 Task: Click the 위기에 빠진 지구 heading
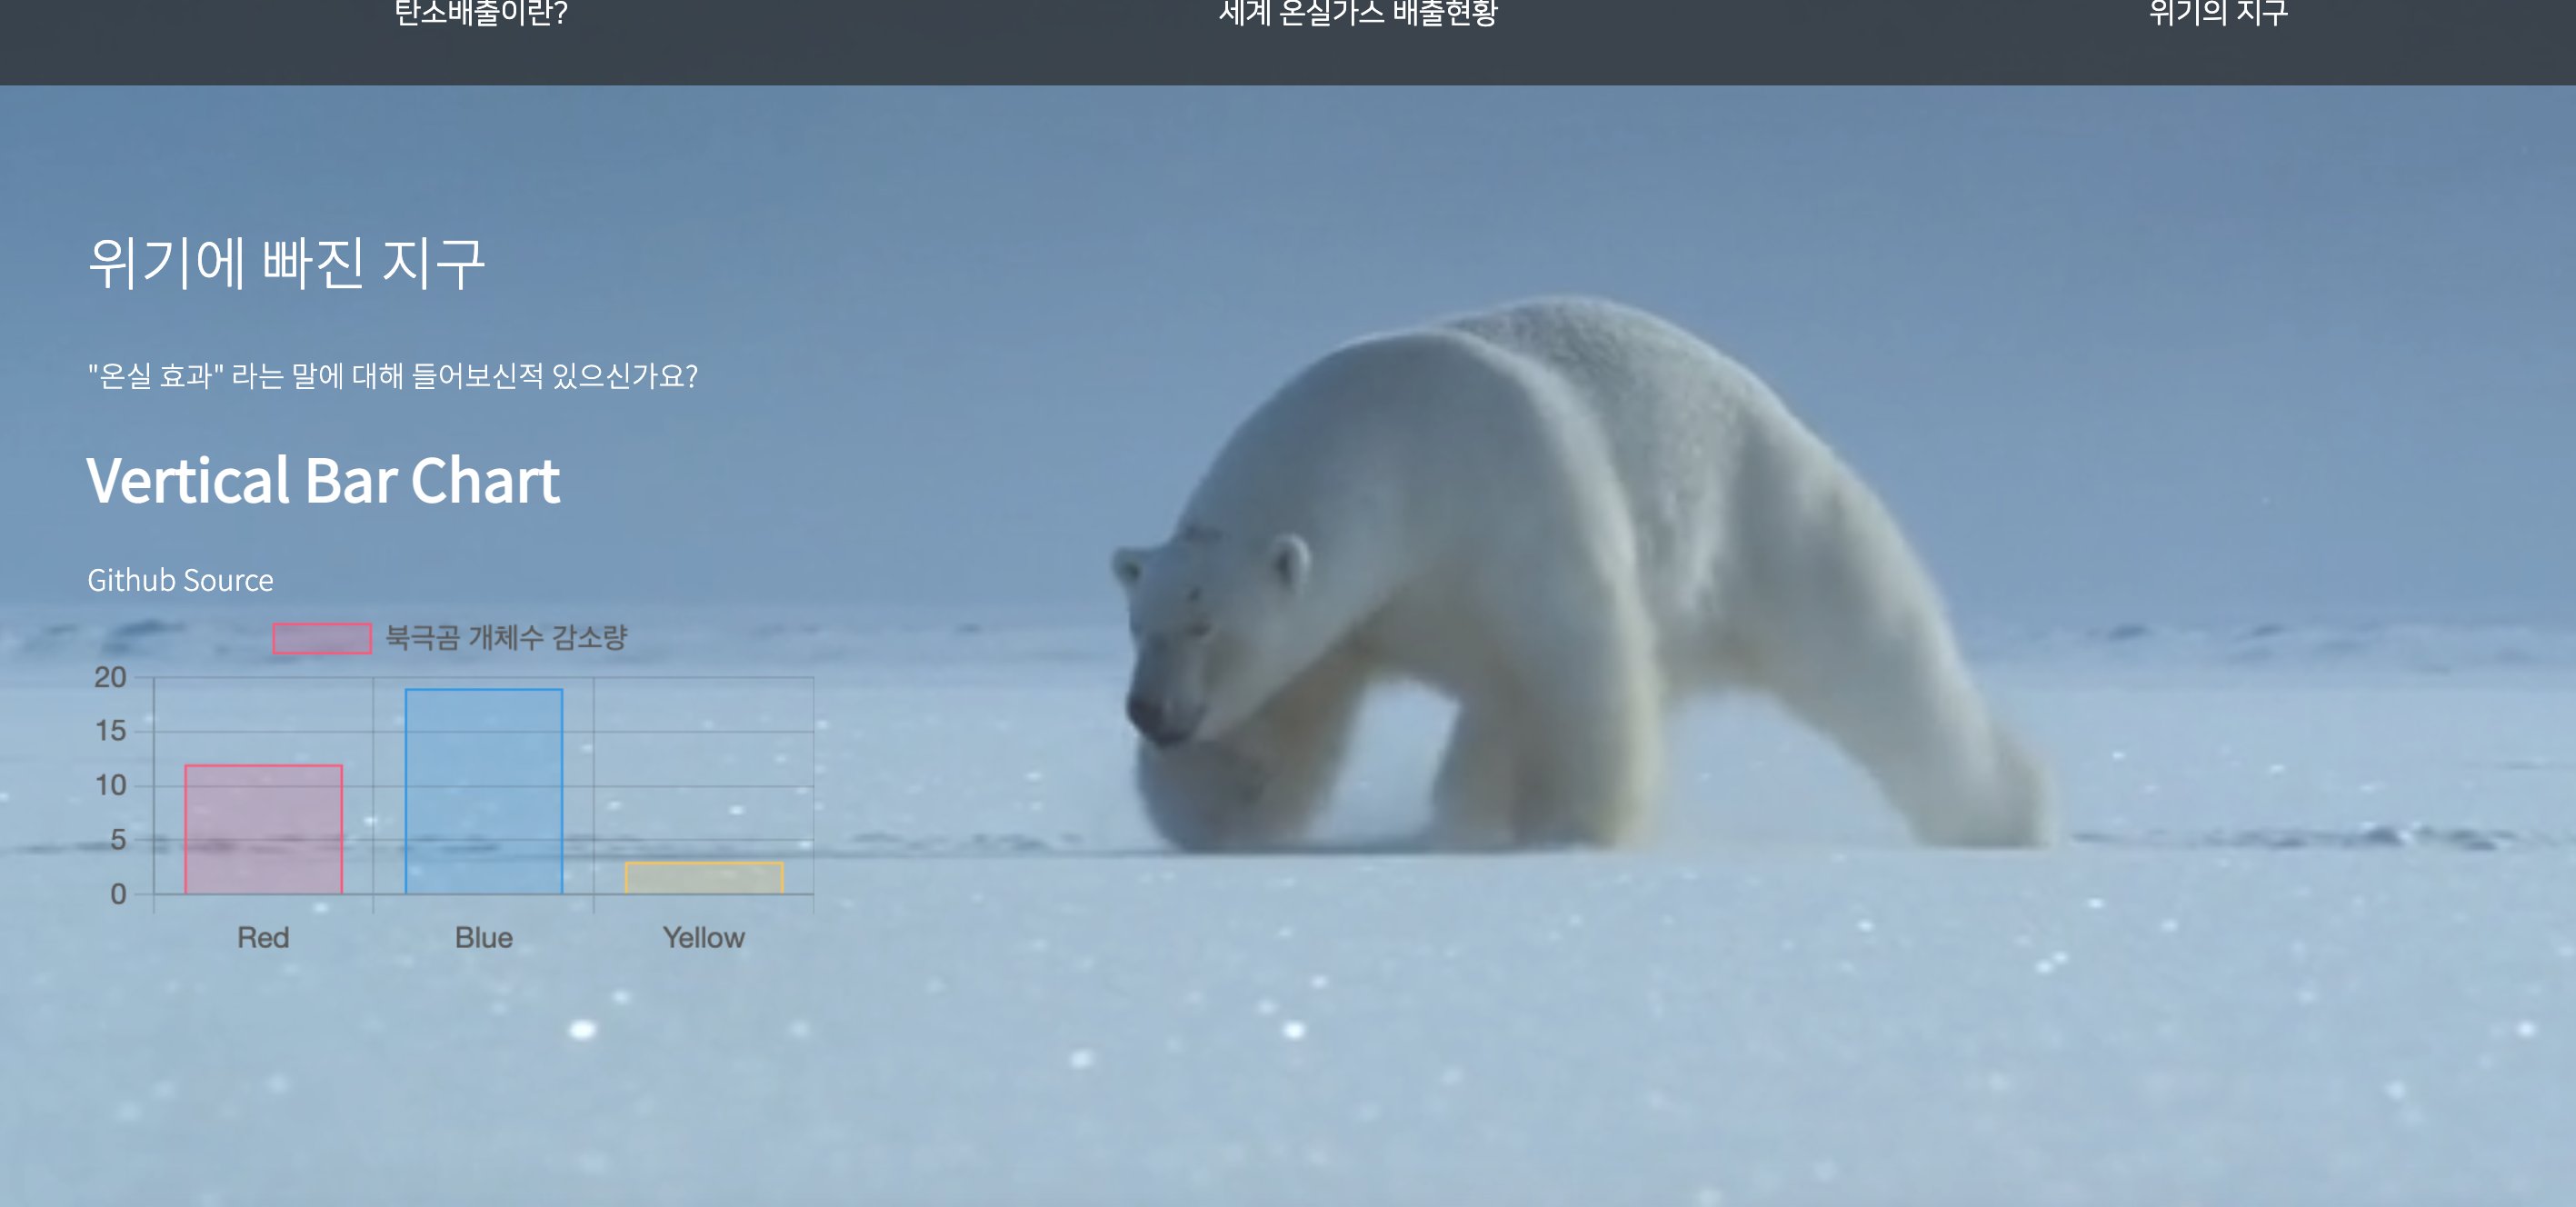tap(287, 264)
